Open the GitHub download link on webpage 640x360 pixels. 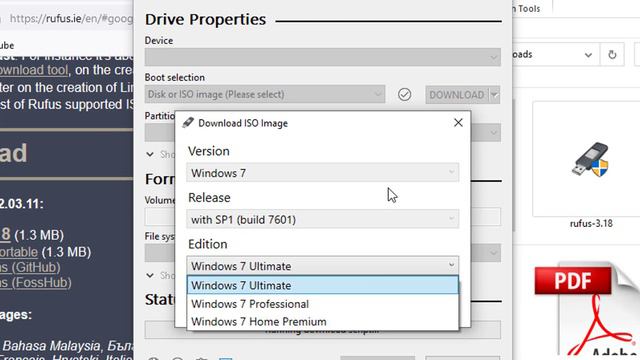(x=30, y=267)
